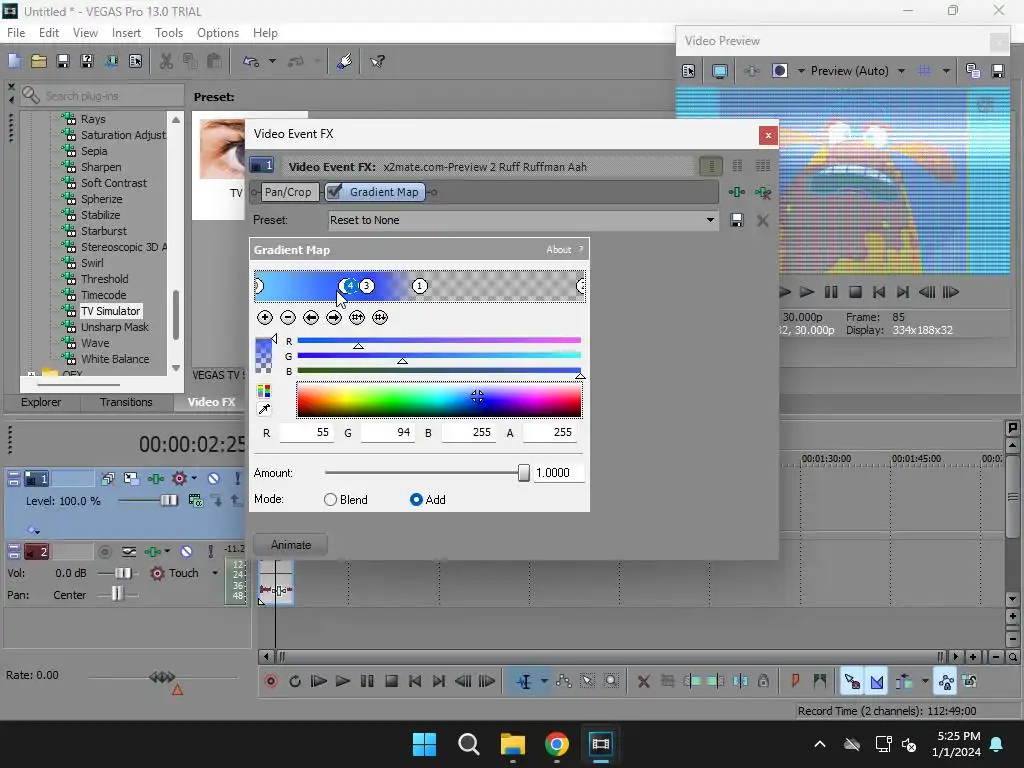Viewport: 1024px width, 768px height.
Task: Remove gradient control point (minus icon)
Action: [288, 317]
